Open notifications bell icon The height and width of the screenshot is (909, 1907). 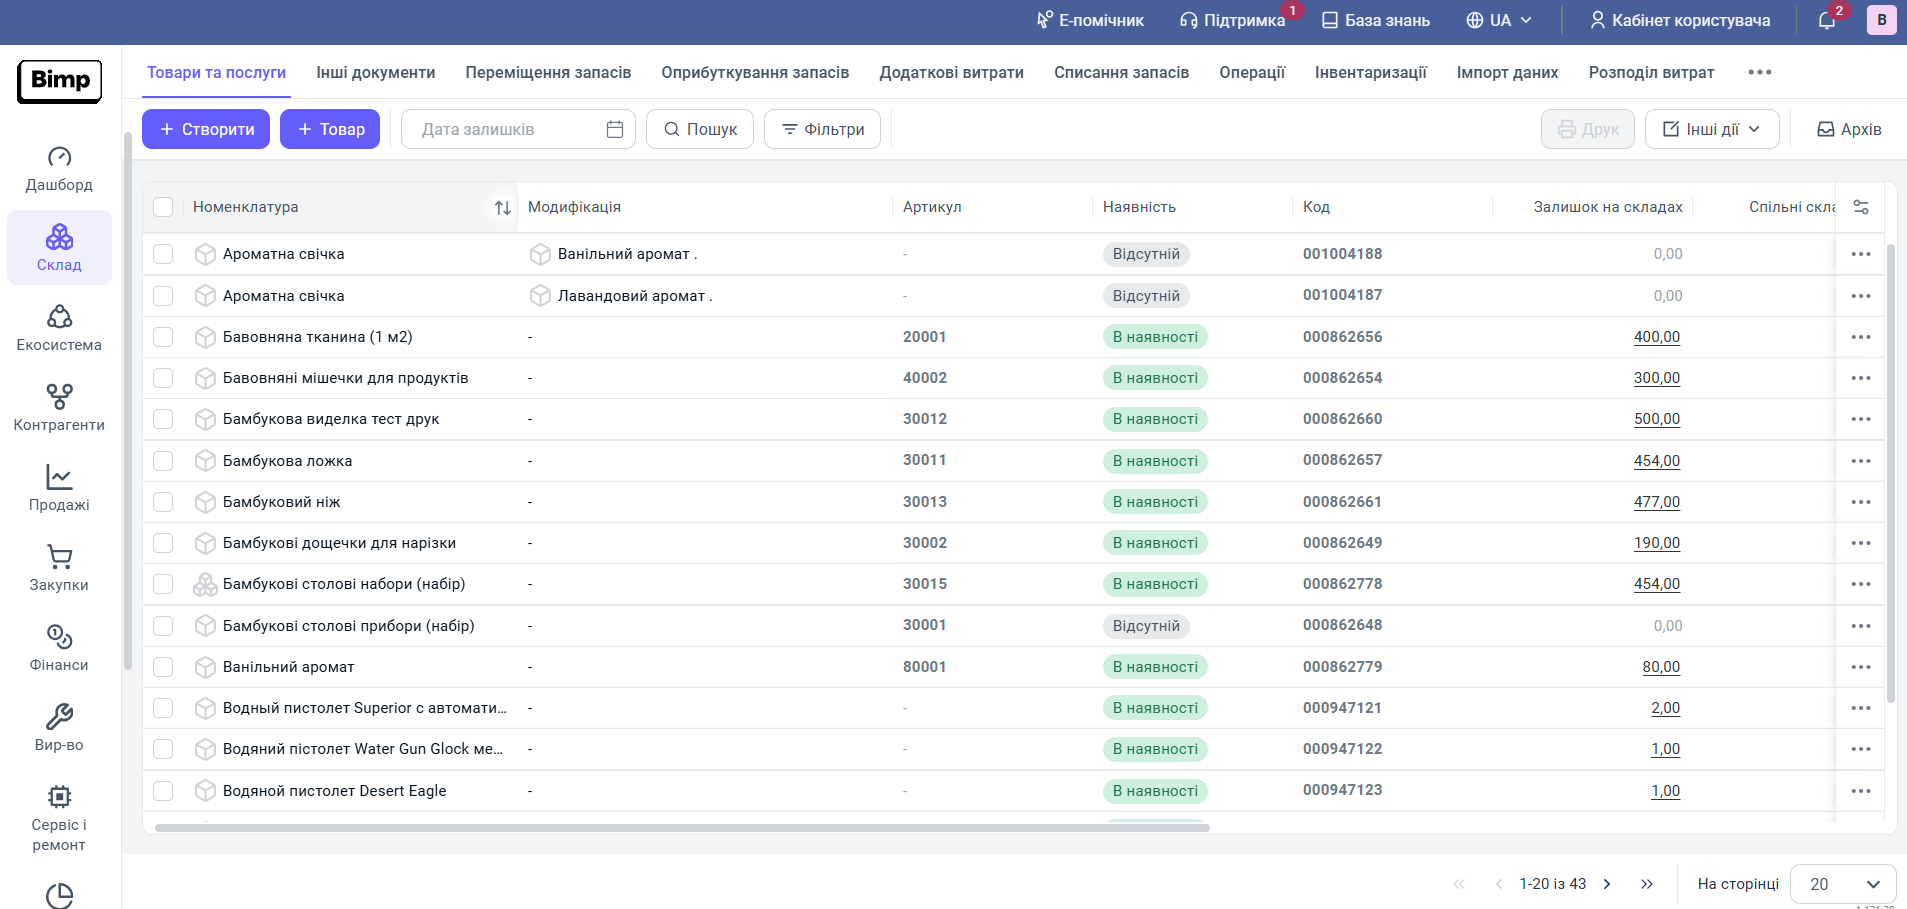(x=1827, y=20)
